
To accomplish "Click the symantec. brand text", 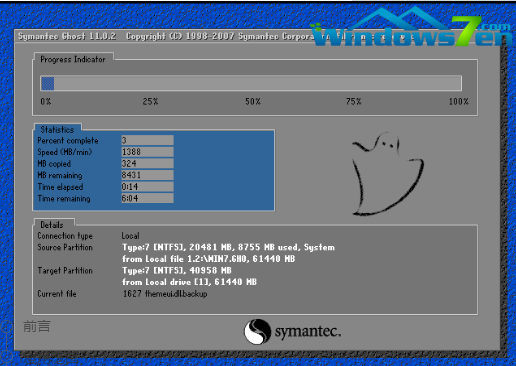I will click(x=308, y=332).
